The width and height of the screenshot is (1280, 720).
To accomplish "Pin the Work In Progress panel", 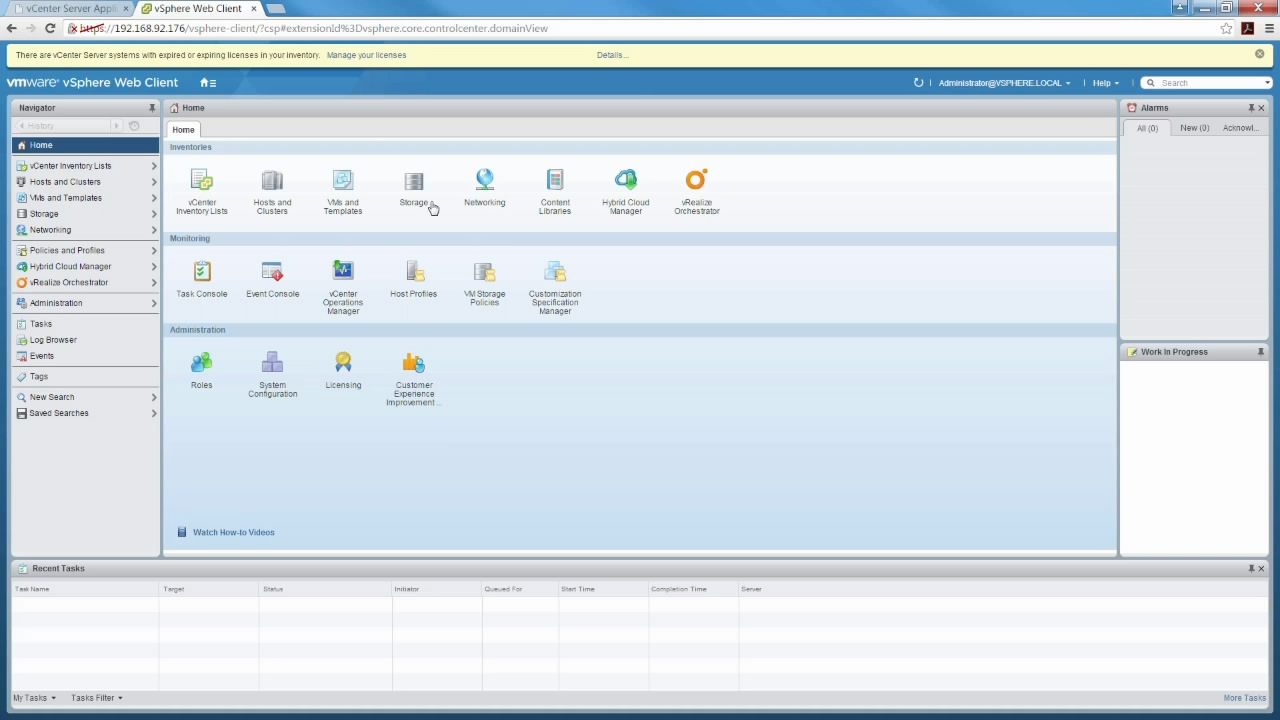I will [x=1260, y=352].
